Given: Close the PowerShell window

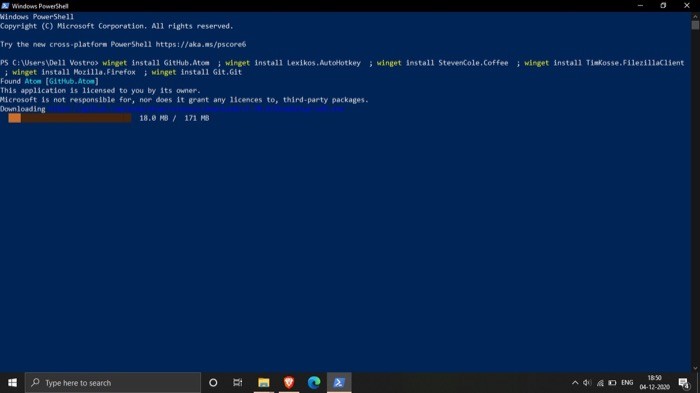Looking at the screenshot, I should pyautogui.click(x=687, y=6).
